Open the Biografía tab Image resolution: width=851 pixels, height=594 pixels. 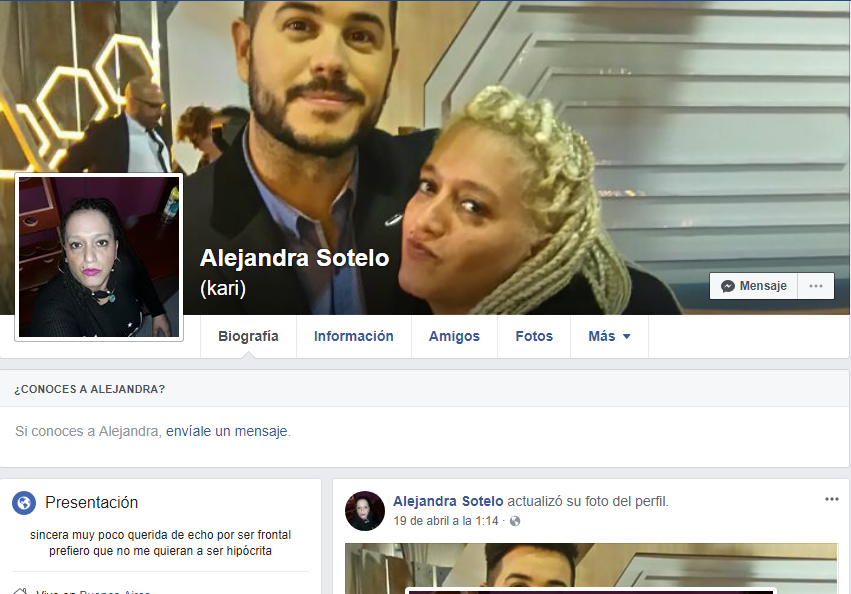248,336
